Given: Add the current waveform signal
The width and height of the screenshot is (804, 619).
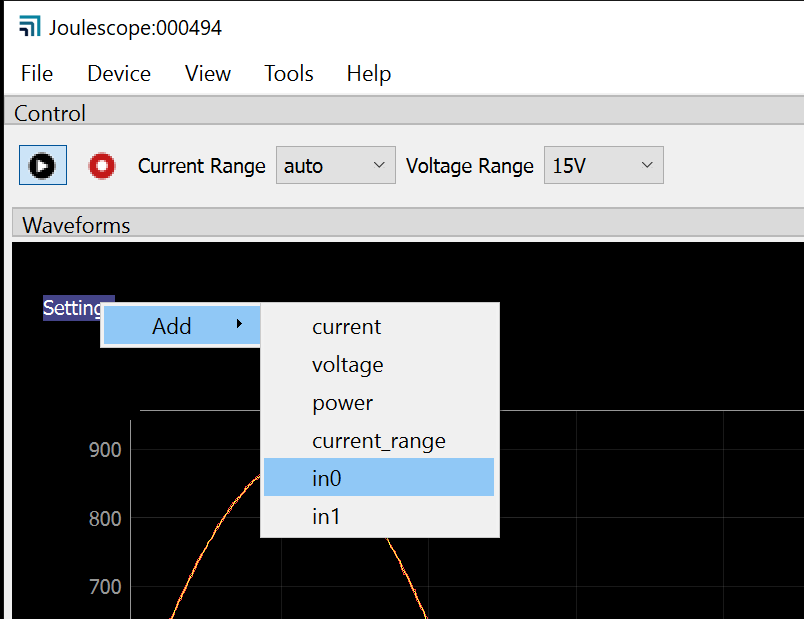Looking at the screenshot, I should click(379, 327).
